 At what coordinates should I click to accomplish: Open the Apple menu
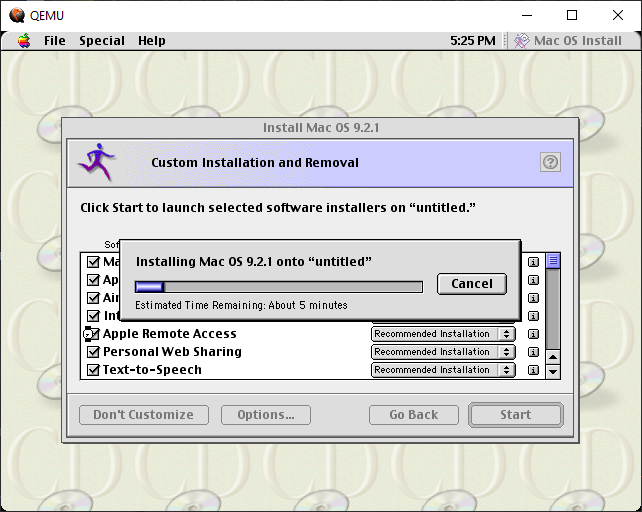[23, 41]
